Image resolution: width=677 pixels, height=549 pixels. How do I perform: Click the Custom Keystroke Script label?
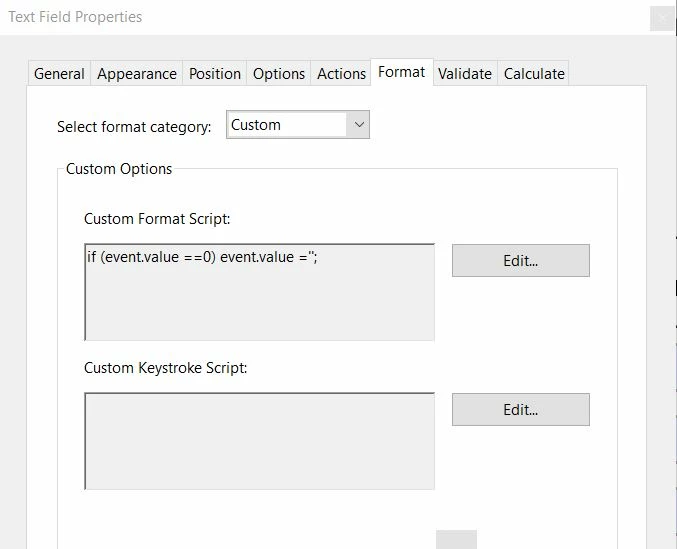(x=165, y=368)
